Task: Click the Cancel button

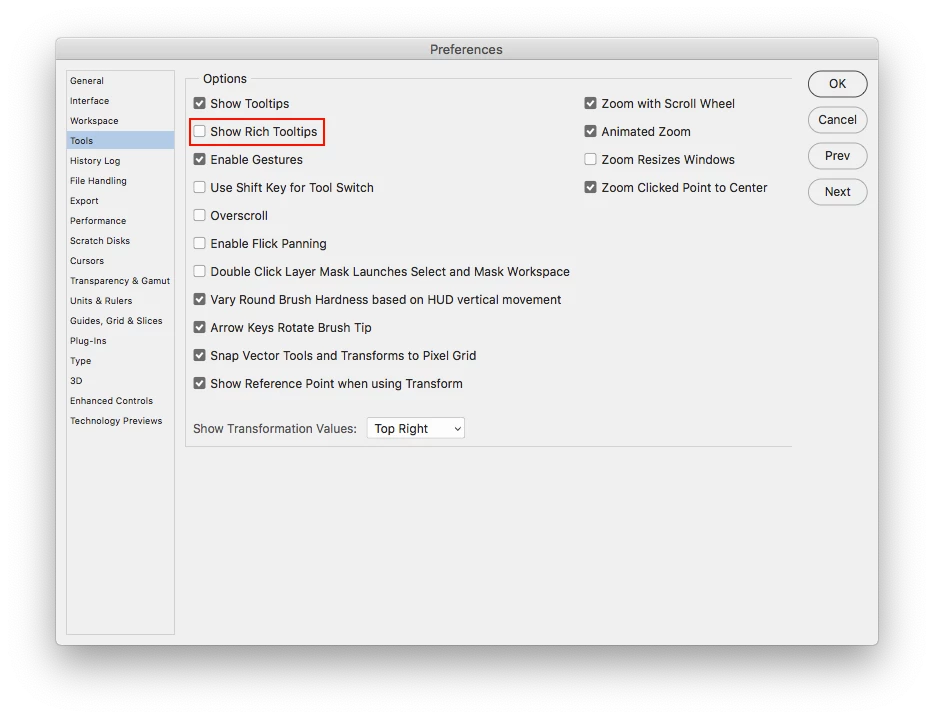Action: [x=838, y=120]
